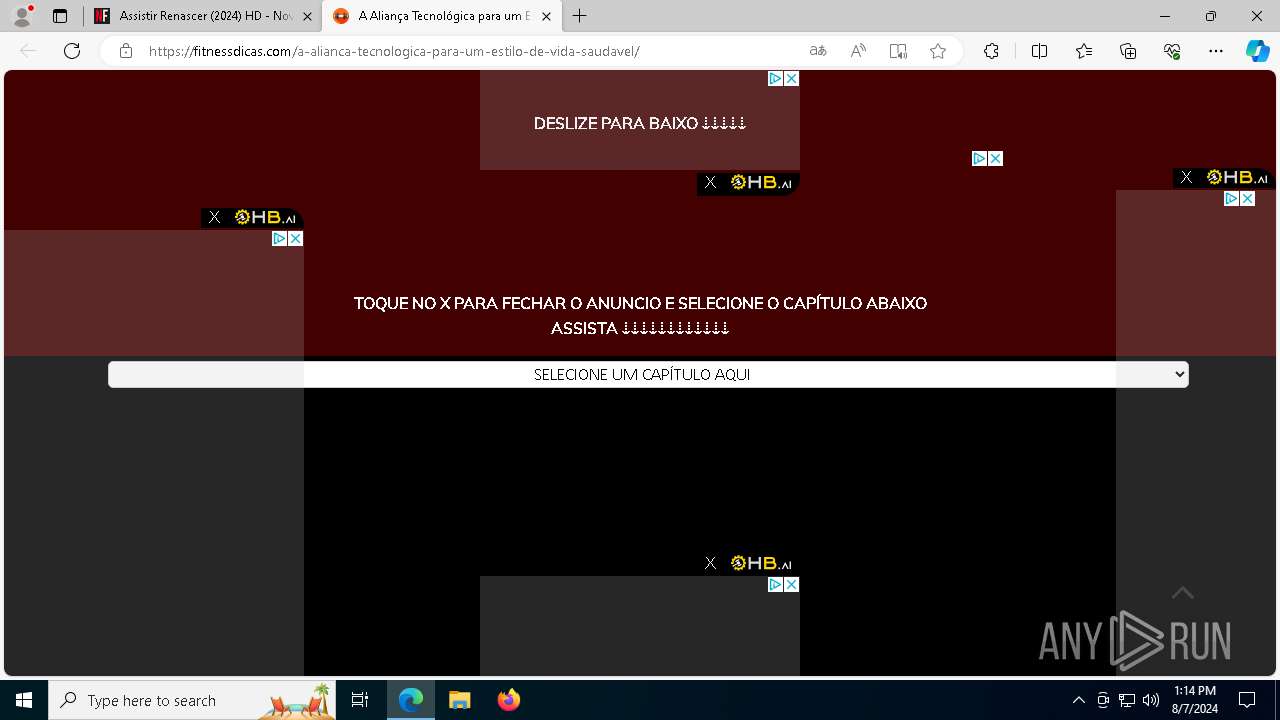Open Task View on taskbar

[360, 700]
